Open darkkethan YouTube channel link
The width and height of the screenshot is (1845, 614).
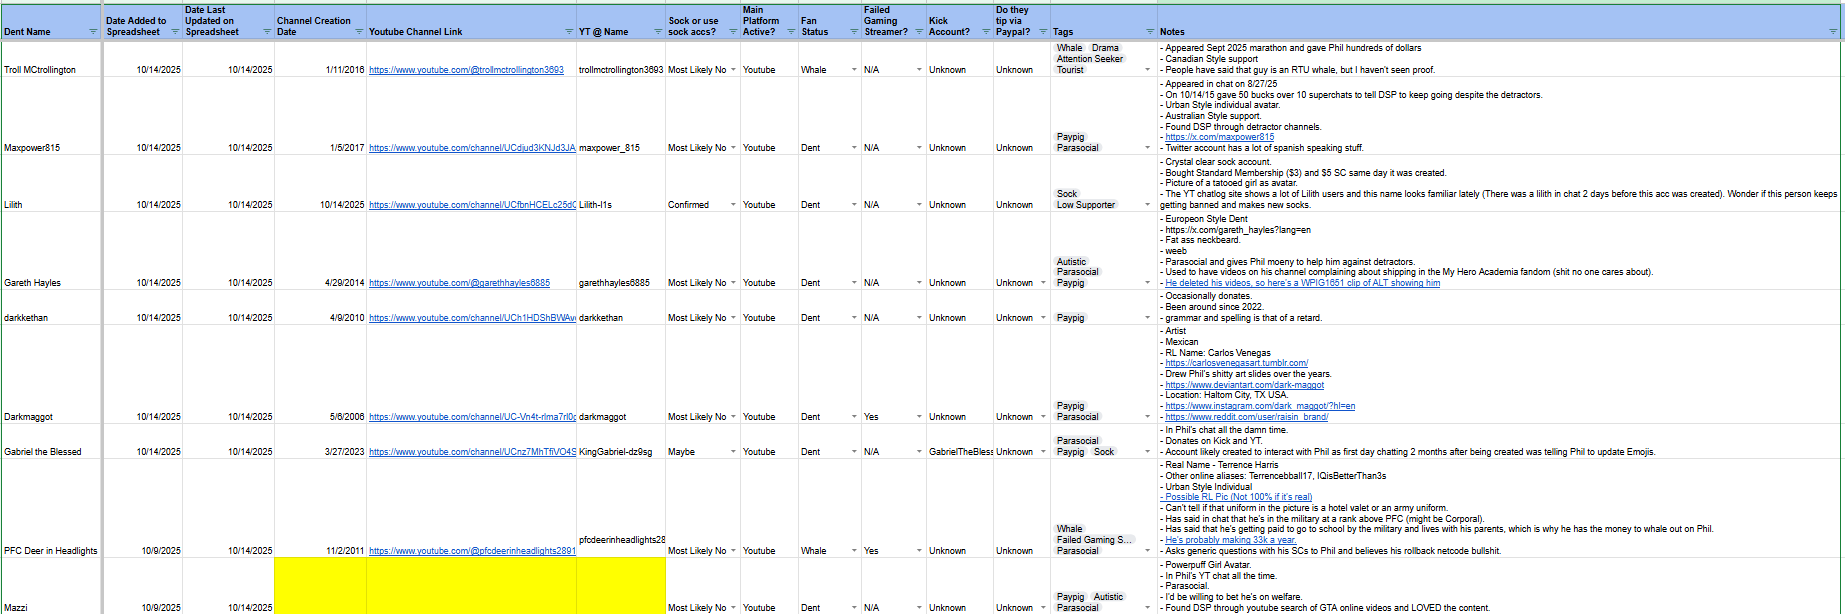472,318
